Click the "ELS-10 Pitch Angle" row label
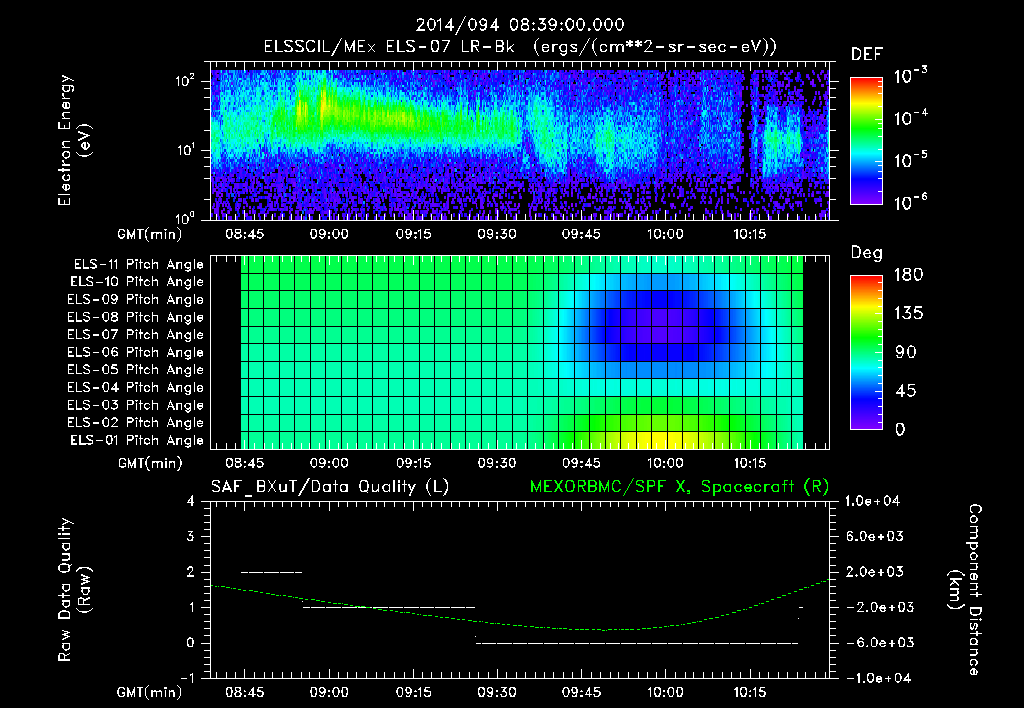1024x708 pixels. pyautogui.click(x=137, y=282)
